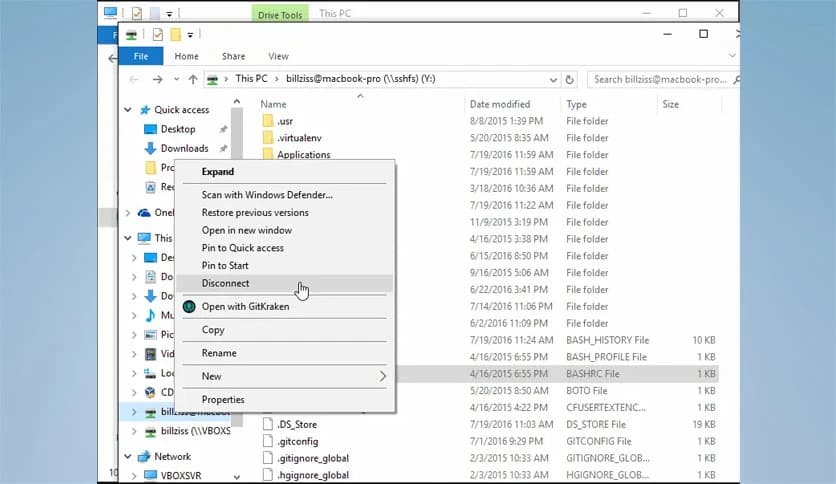Open the Applications folder

[x=303, y=155]
